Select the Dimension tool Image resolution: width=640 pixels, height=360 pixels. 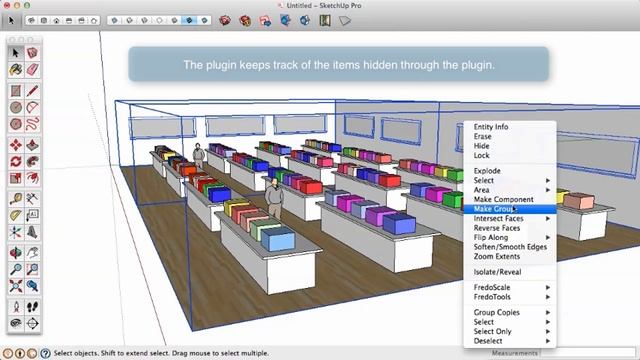point(32,199)
